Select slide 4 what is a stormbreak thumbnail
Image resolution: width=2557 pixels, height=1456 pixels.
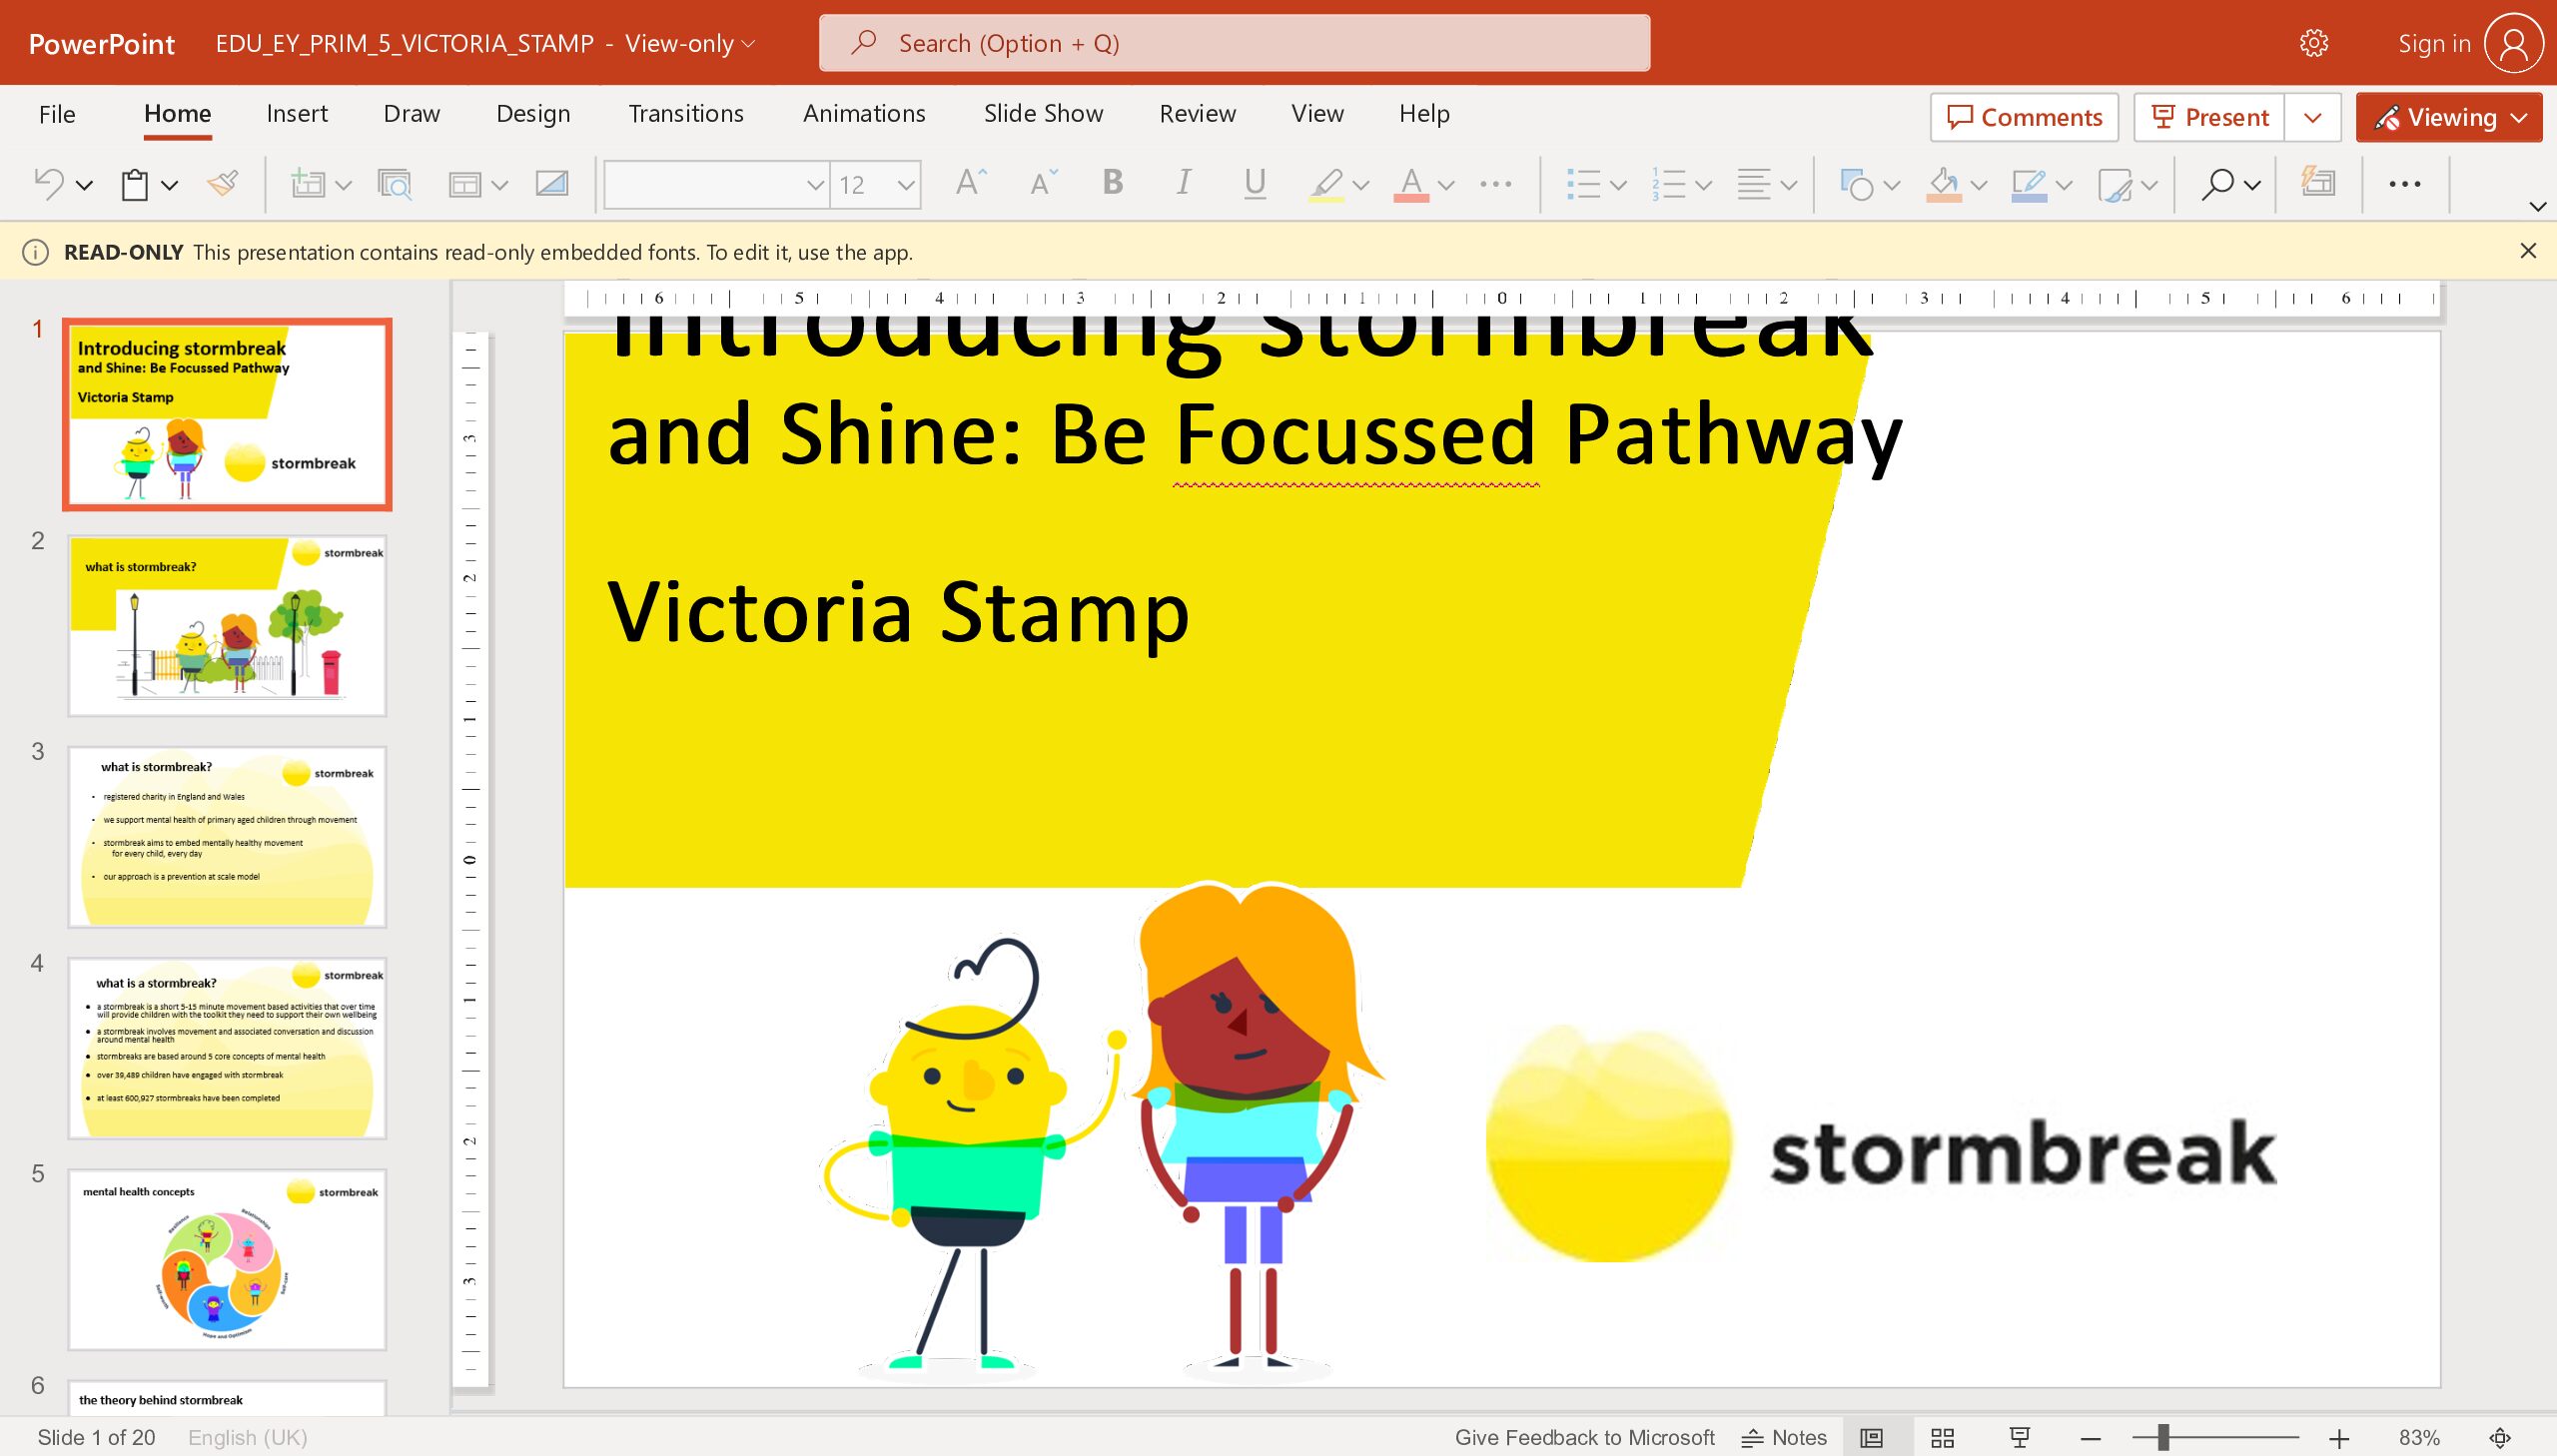pos(227,1048)
